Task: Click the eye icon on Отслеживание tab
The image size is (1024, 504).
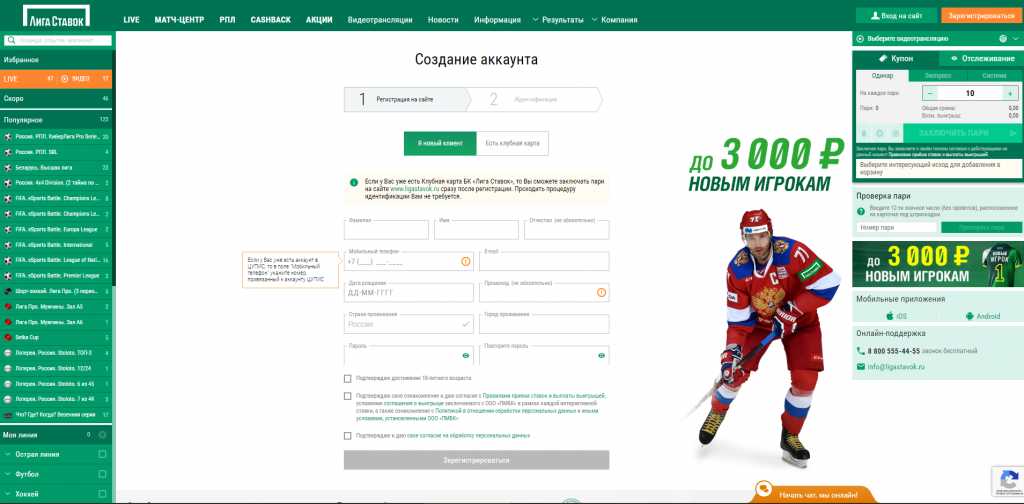Action: point(954,58)
